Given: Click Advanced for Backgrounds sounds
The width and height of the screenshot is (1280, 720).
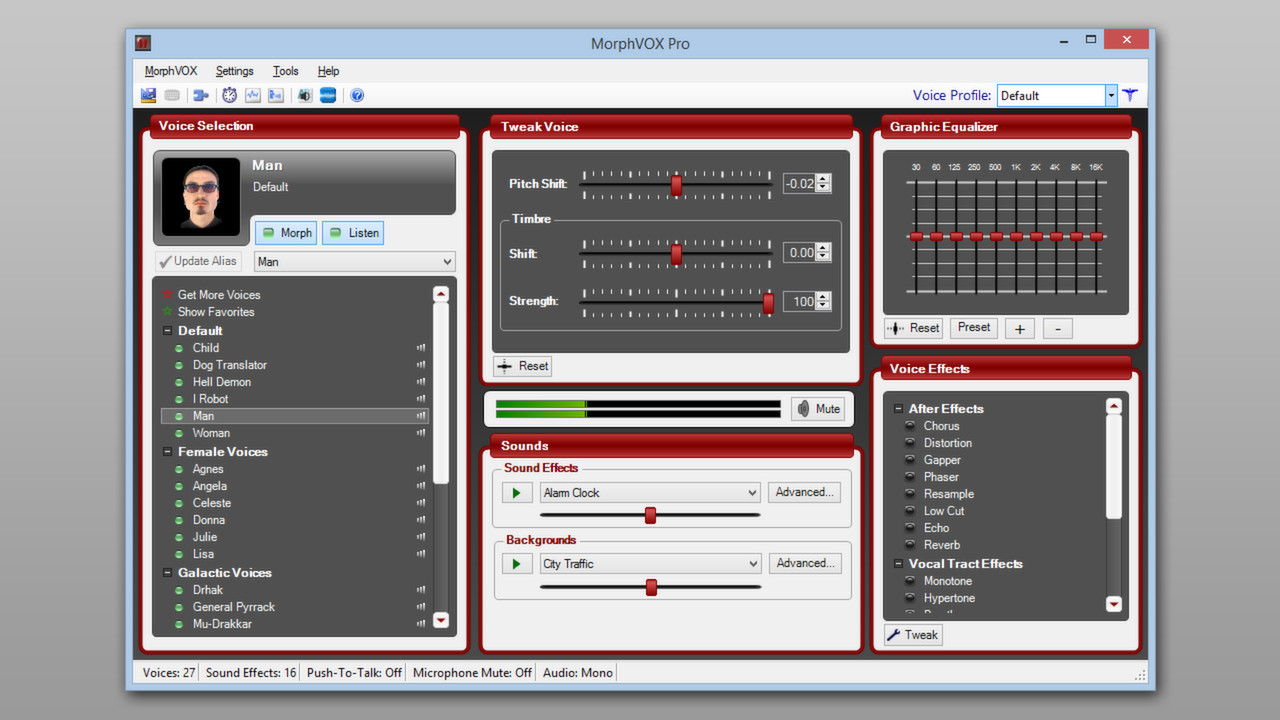Looking at the screenshot, I should (804, 563).
